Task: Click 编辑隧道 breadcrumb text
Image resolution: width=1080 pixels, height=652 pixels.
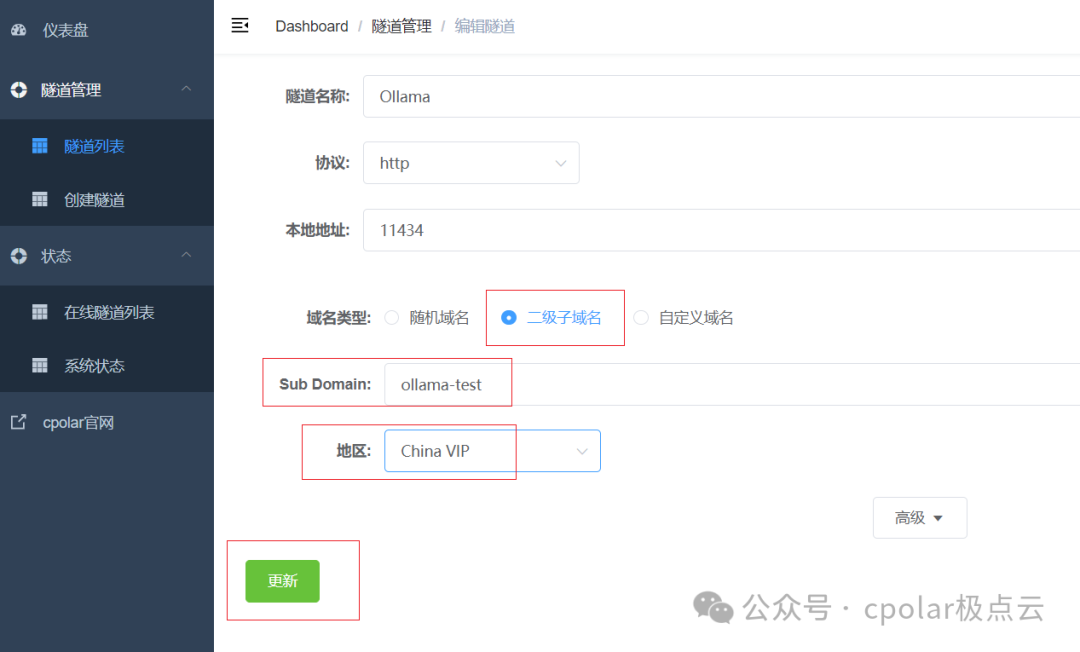Action: coord(485,26)
